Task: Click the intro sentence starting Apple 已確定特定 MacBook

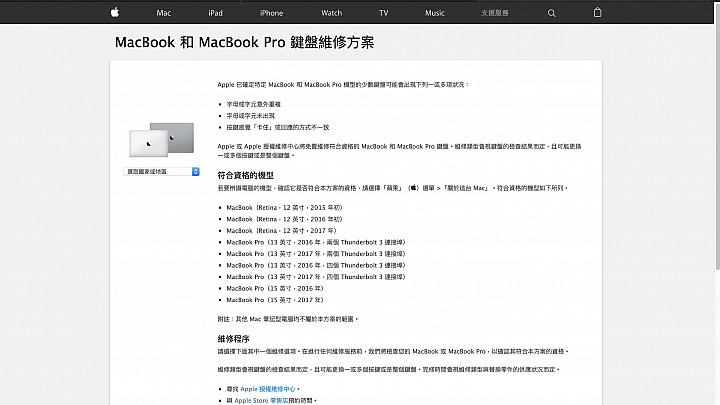Action: click(x=343, y=84)
